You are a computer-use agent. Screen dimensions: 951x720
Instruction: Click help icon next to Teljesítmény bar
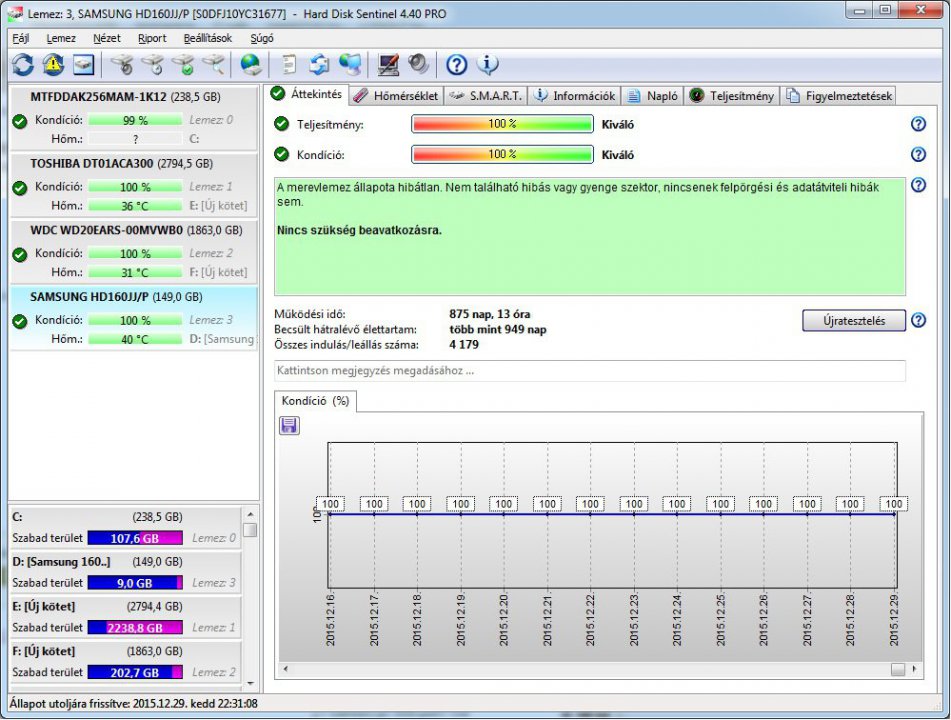click(x=918, y=124)
